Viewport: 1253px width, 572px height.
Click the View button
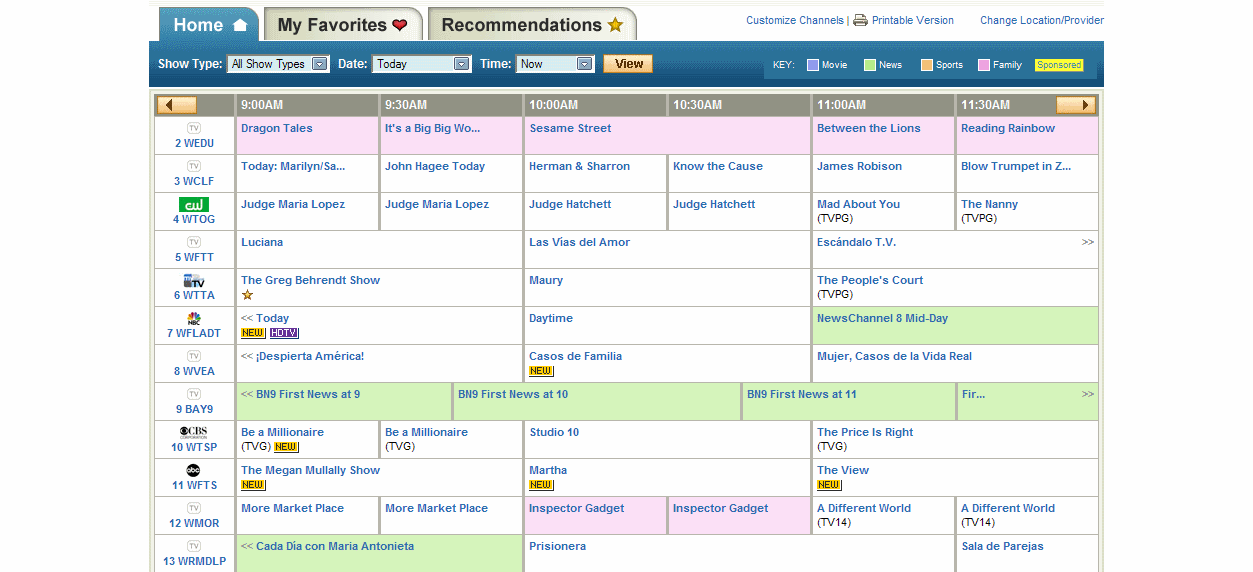[628, 64]
